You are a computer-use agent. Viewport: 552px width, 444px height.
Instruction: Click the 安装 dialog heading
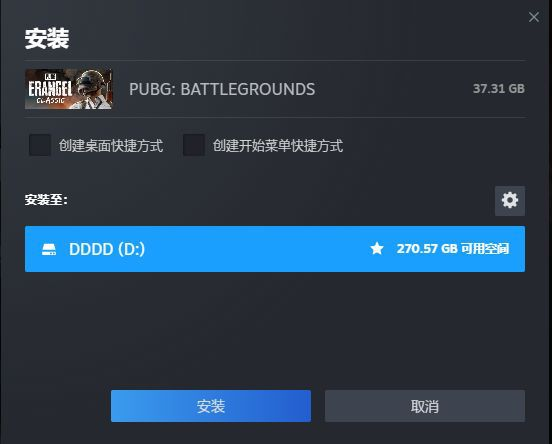[47, 38]
